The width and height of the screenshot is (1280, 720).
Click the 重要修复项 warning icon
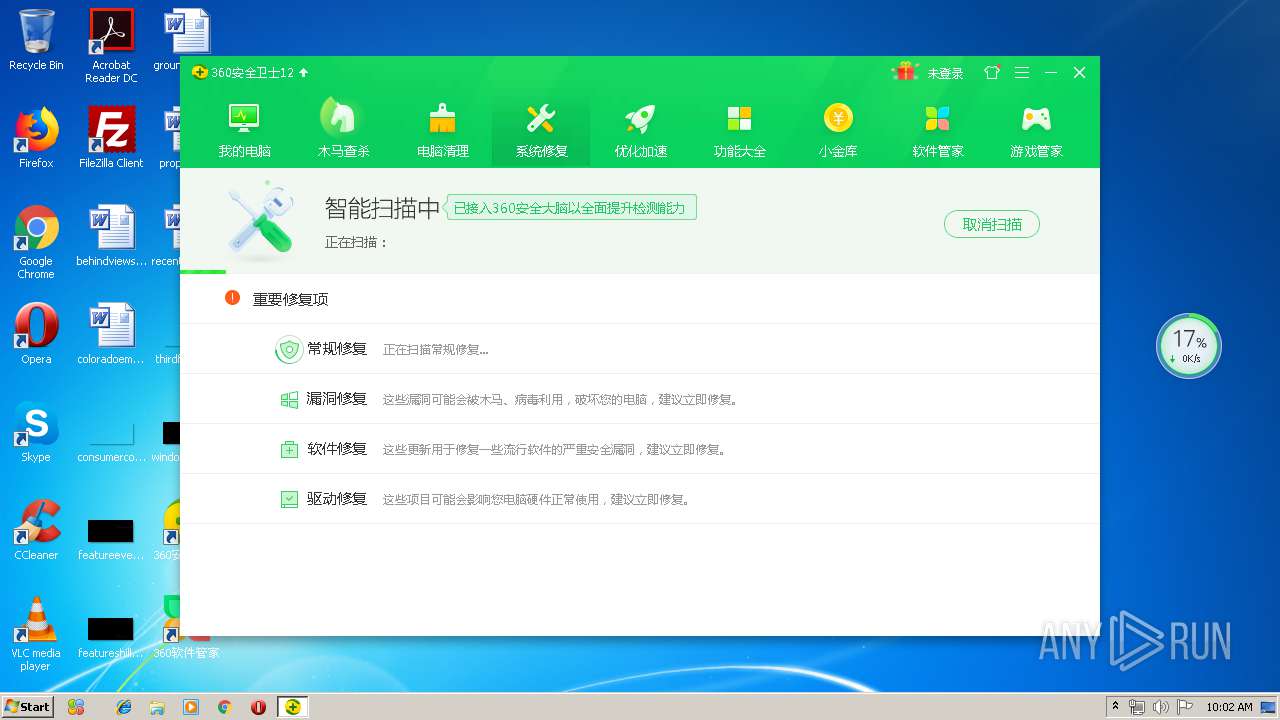click(x=233, y=298)
